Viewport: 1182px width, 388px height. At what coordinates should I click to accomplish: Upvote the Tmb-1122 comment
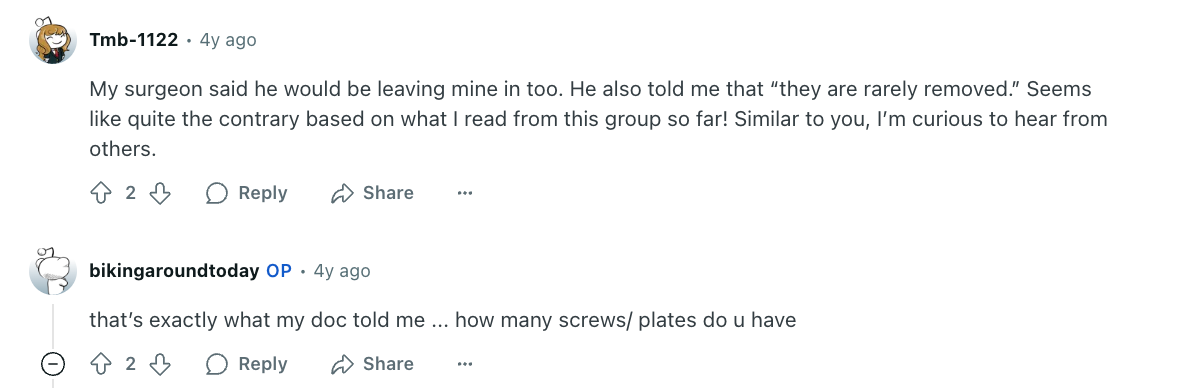click(x=100, y=194)
